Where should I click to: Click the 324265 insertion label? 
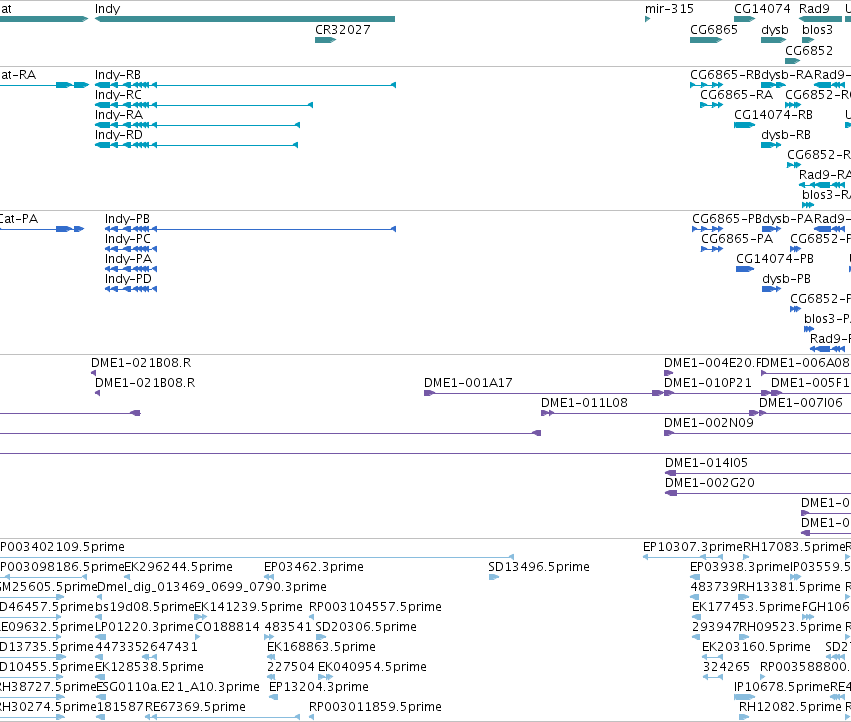726,667
